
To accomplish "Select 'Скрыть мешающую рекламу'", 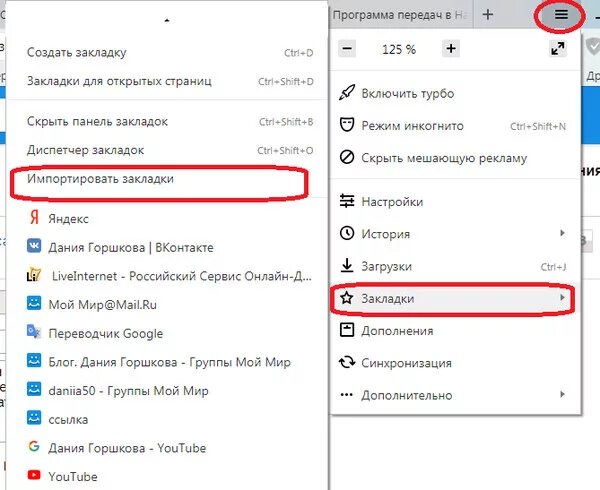I will (455, 158).
